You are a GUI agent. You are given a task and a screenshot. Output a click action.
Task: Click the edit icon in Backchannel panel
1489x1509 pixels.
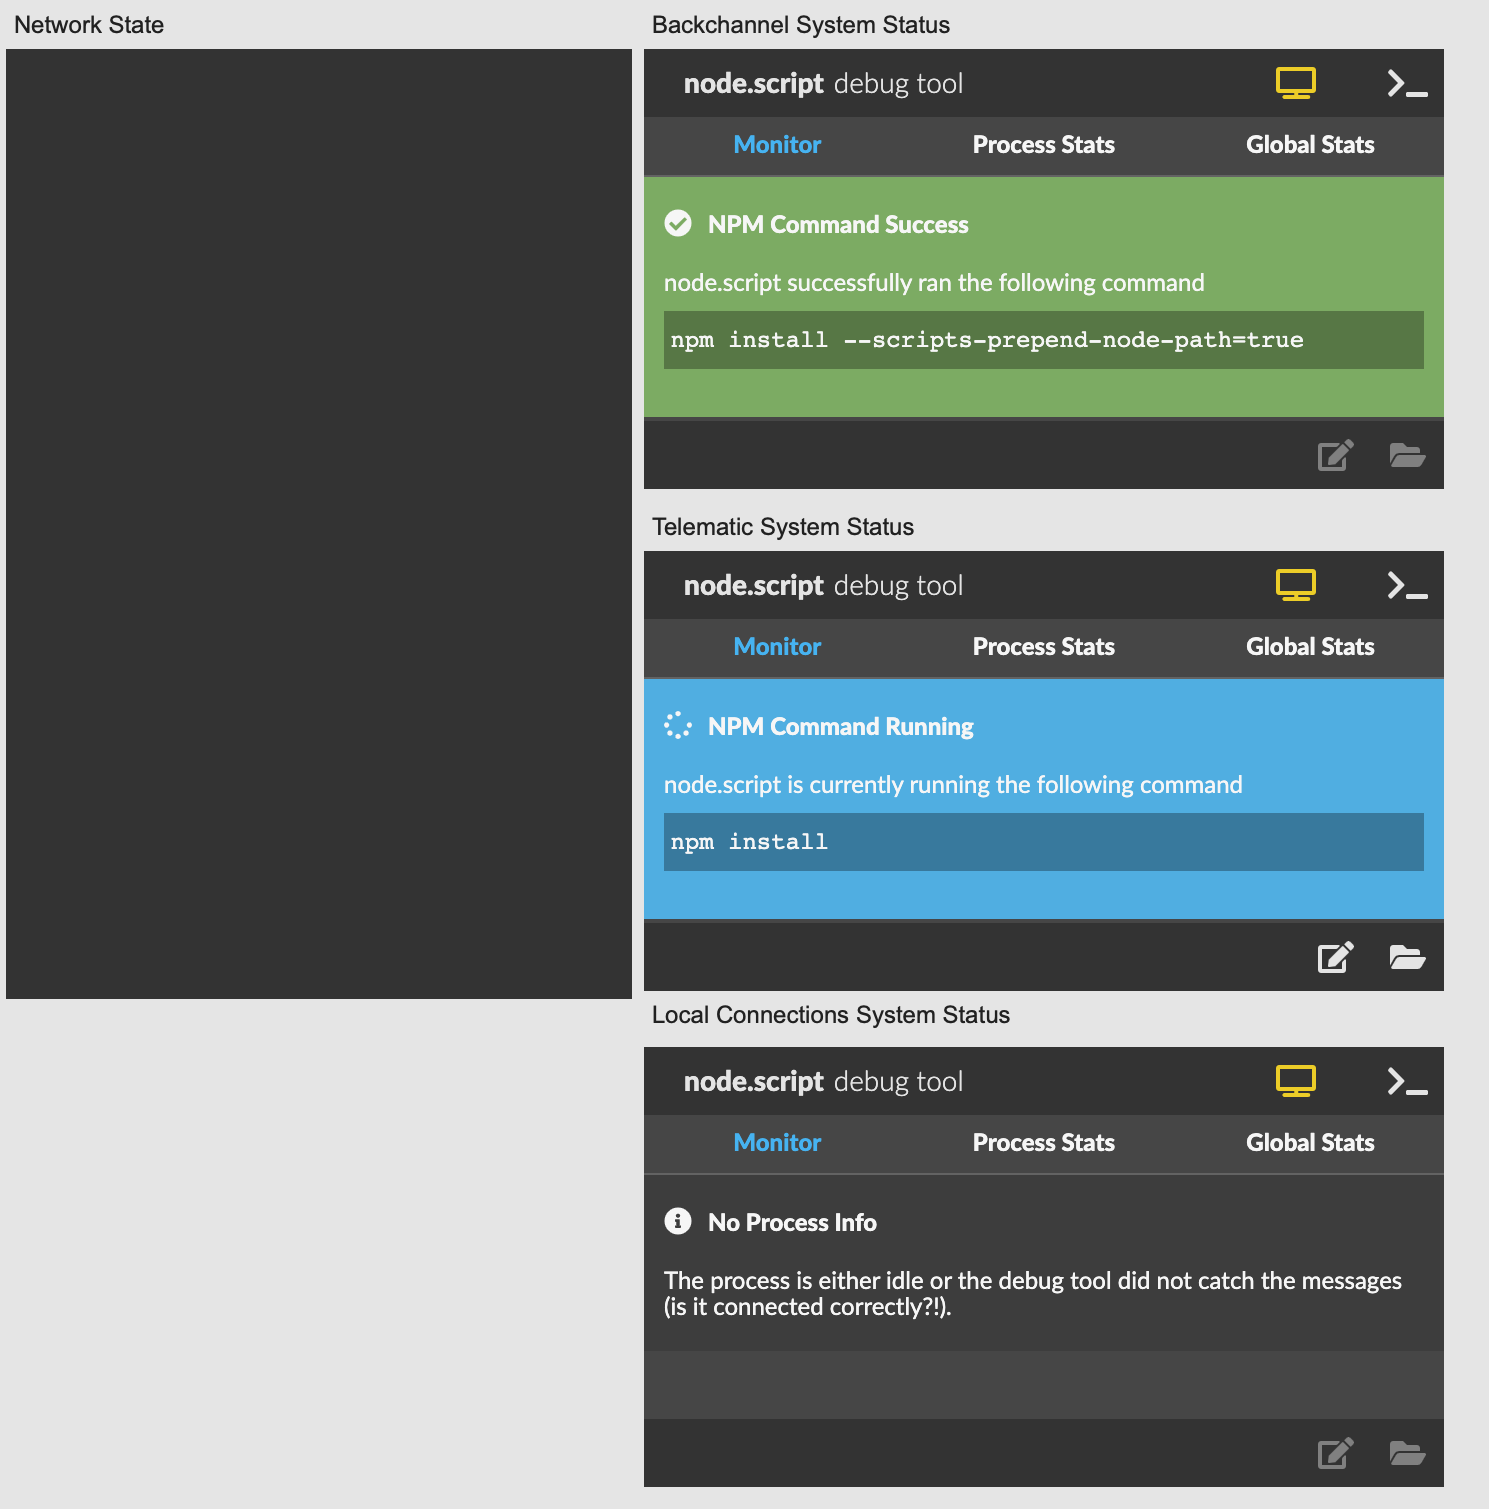(1335, 456)
